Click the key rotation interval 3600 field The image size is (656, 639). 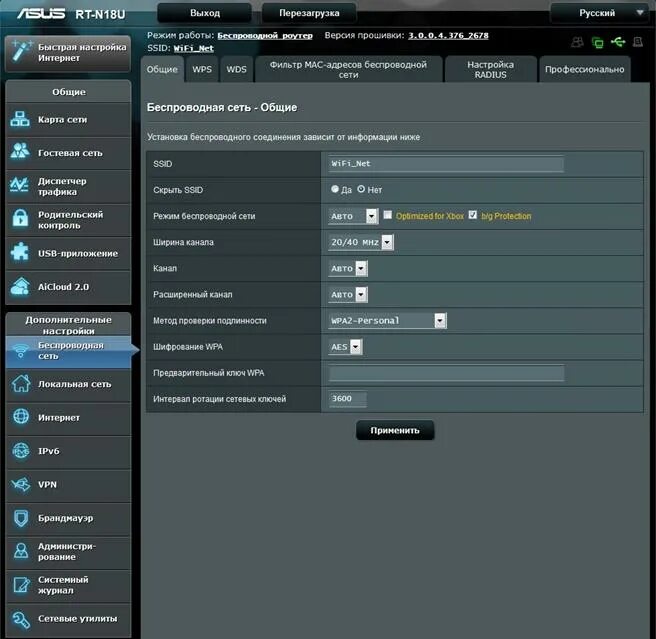(x=348, y=399)
